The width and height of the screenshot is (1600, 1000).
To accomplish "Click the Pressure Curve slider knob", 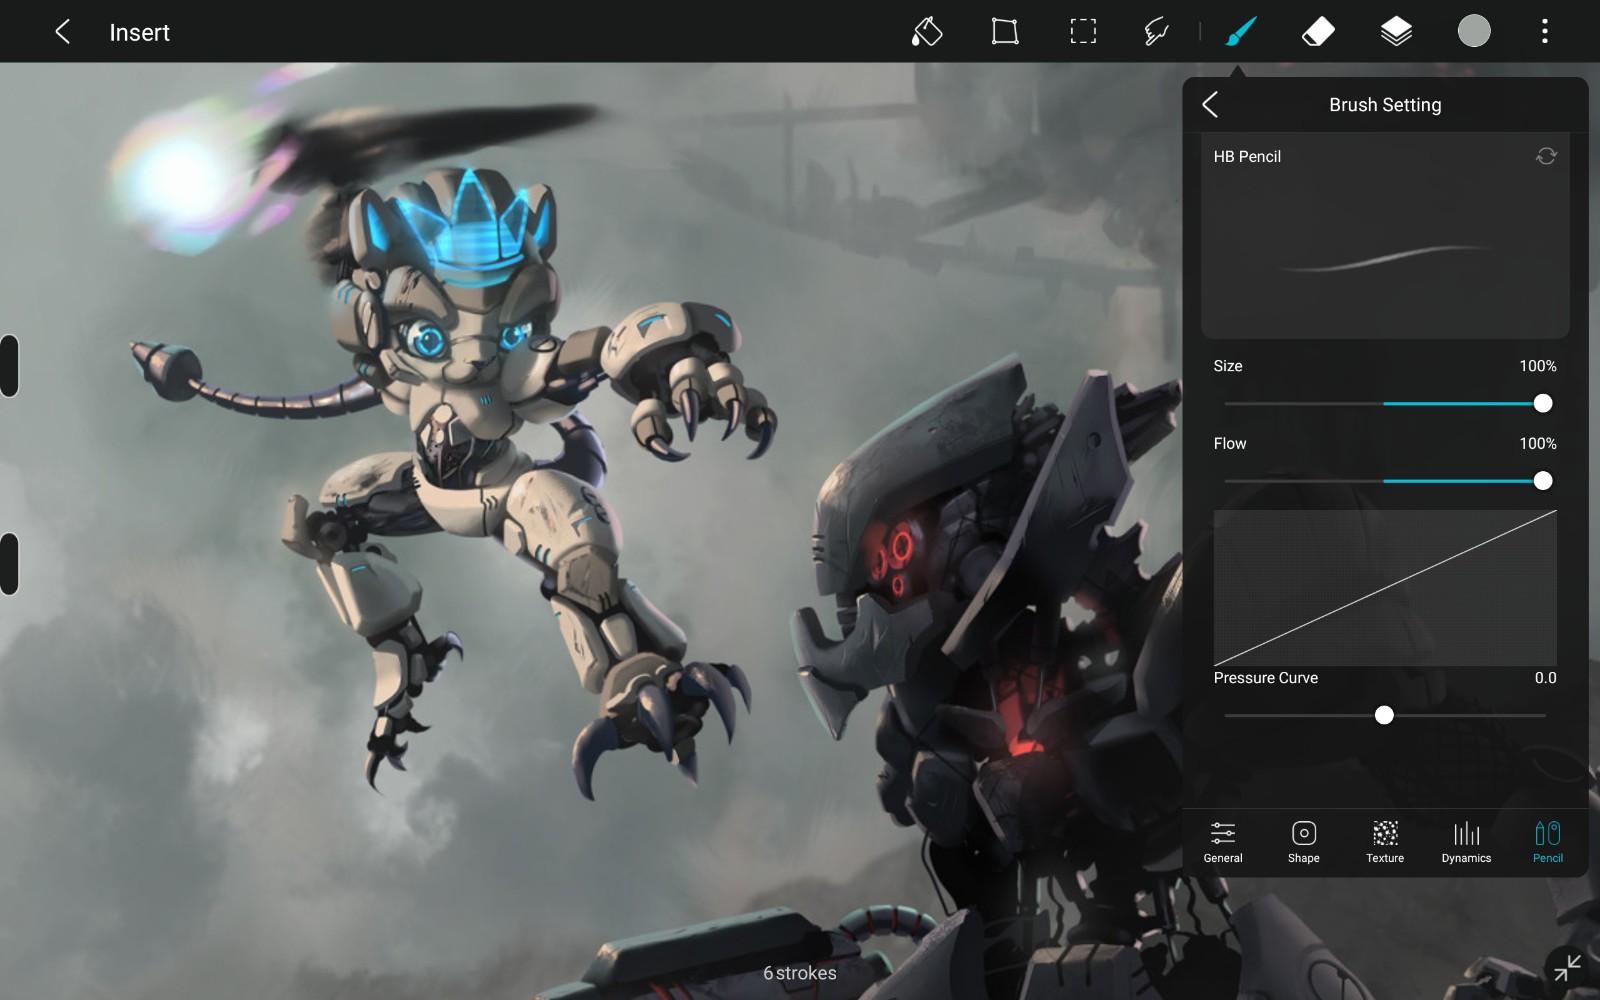I will (x=1384, y=715).
